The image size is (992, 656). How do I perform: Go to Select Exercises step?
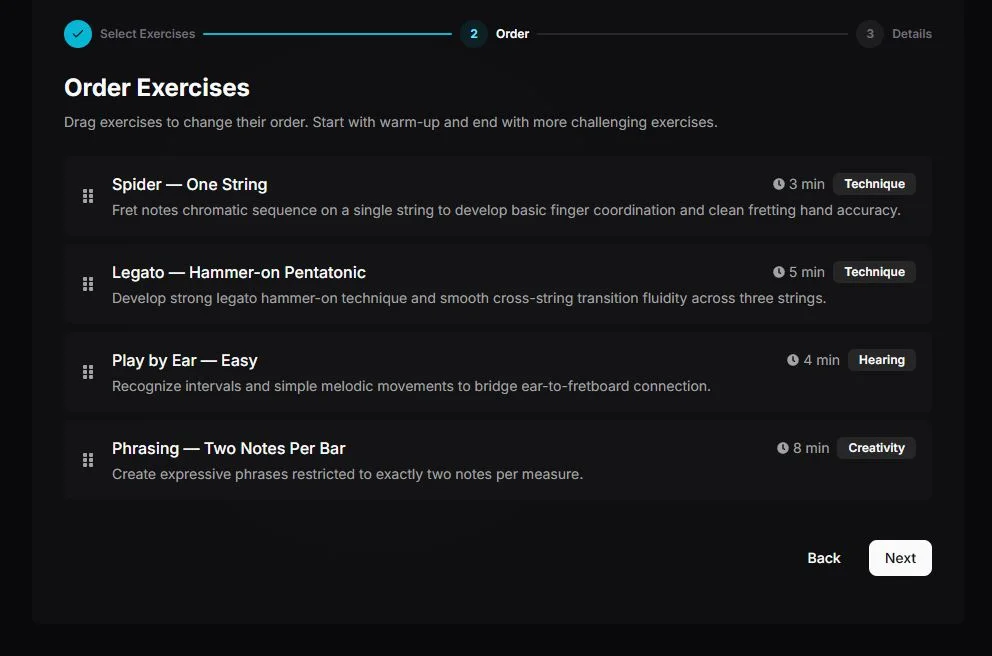click(147, 34)
